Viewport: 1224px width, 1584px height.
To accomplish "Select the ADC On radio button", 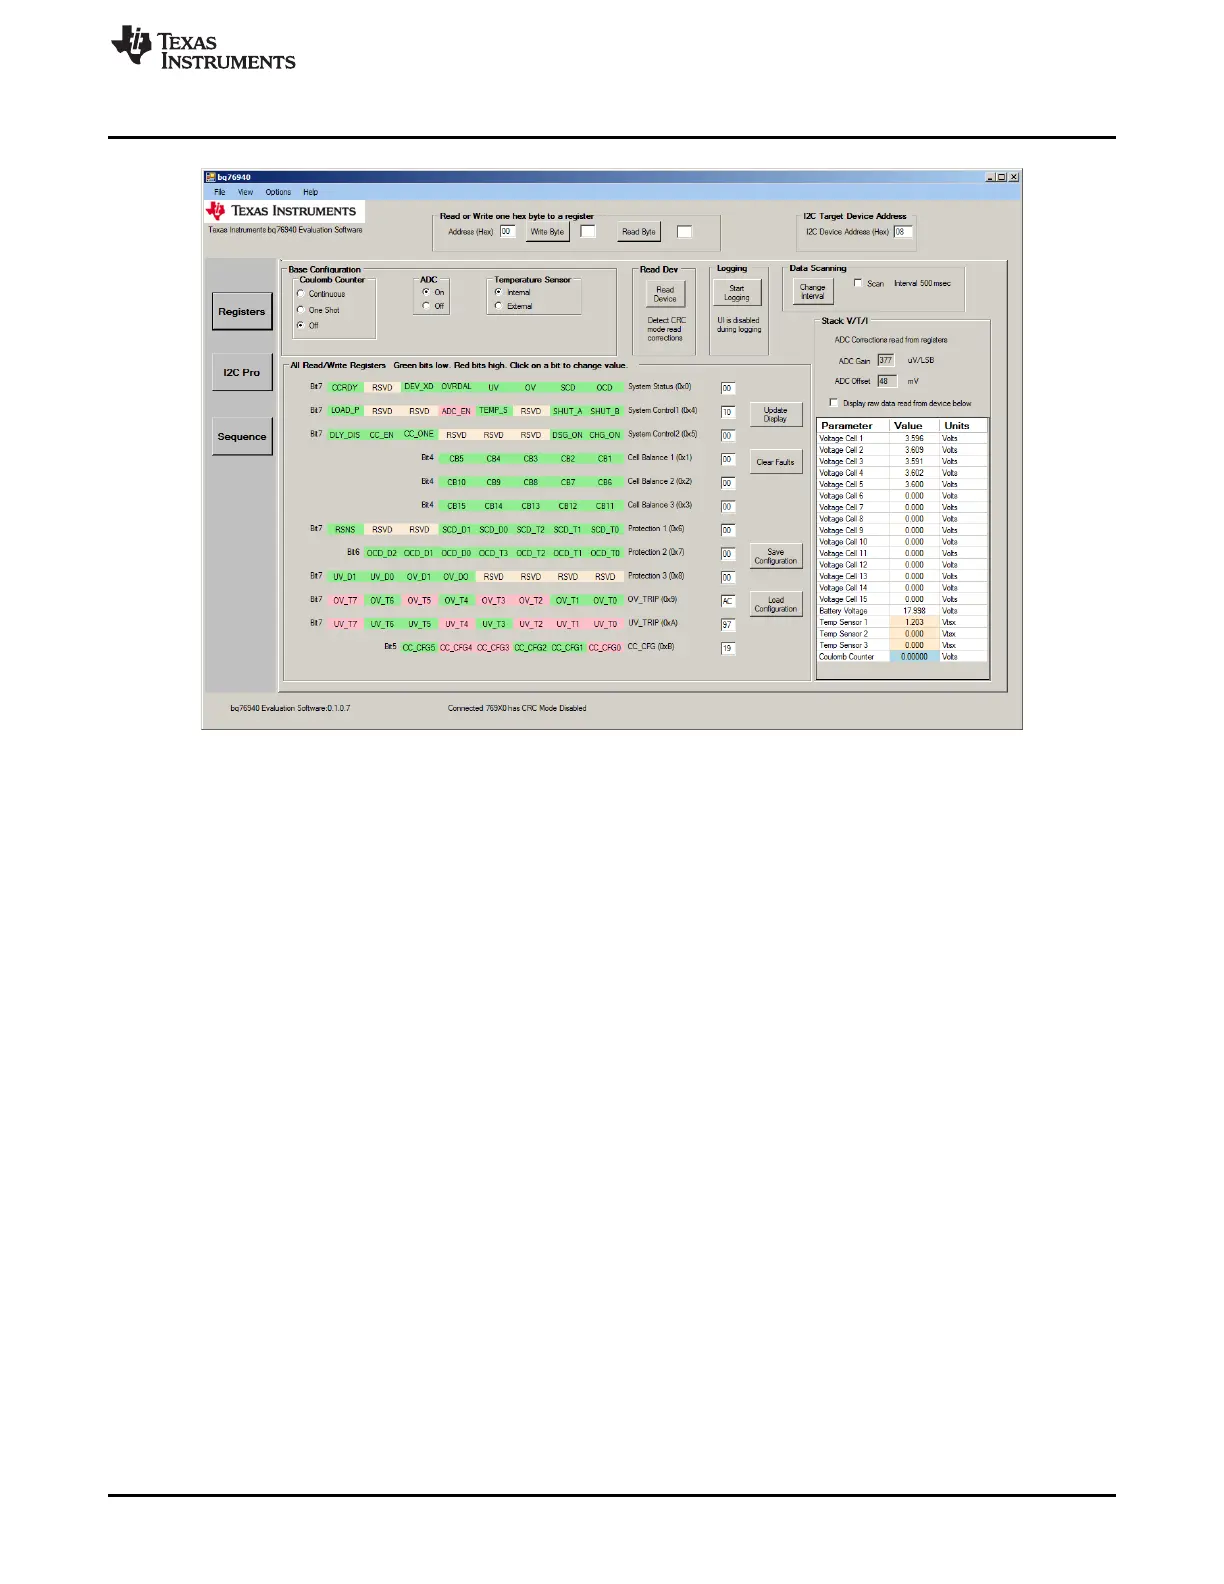I will [x=426, y=292].
